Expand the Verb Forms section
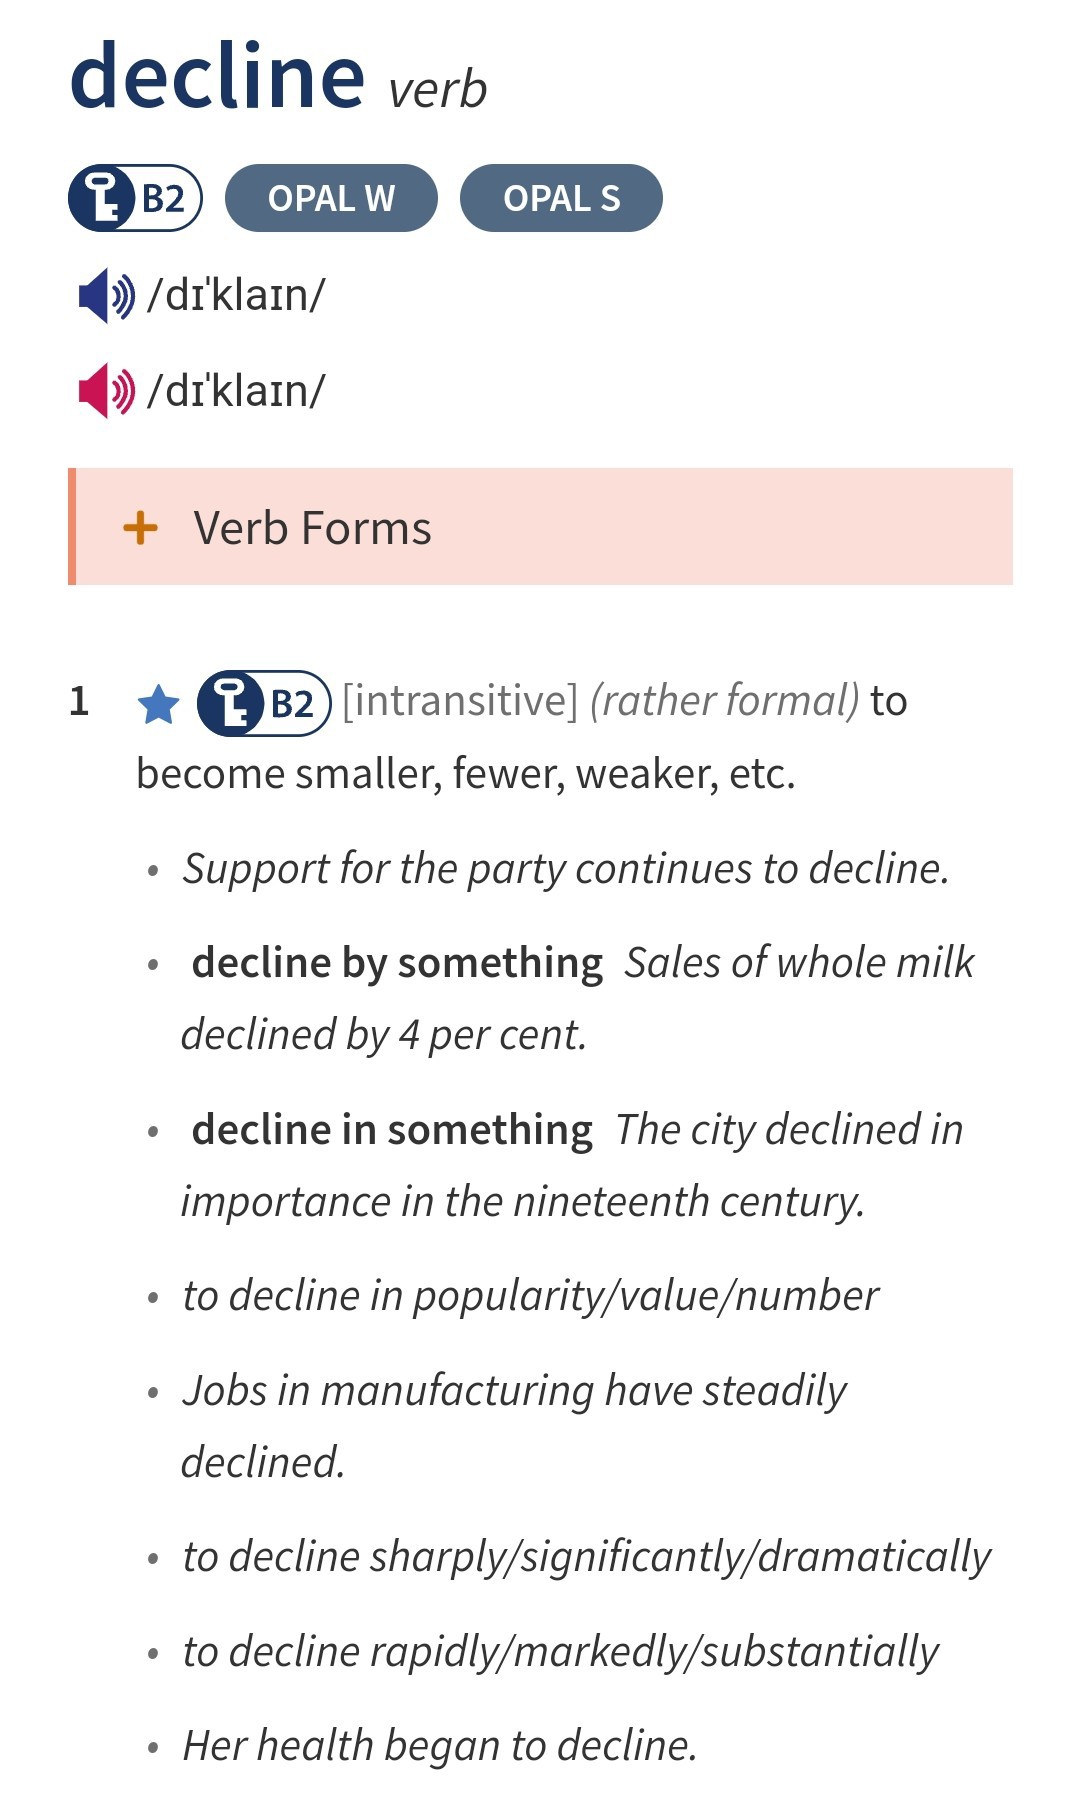The width and height of the screenshot is (1080, 1794). pos(312,528)
